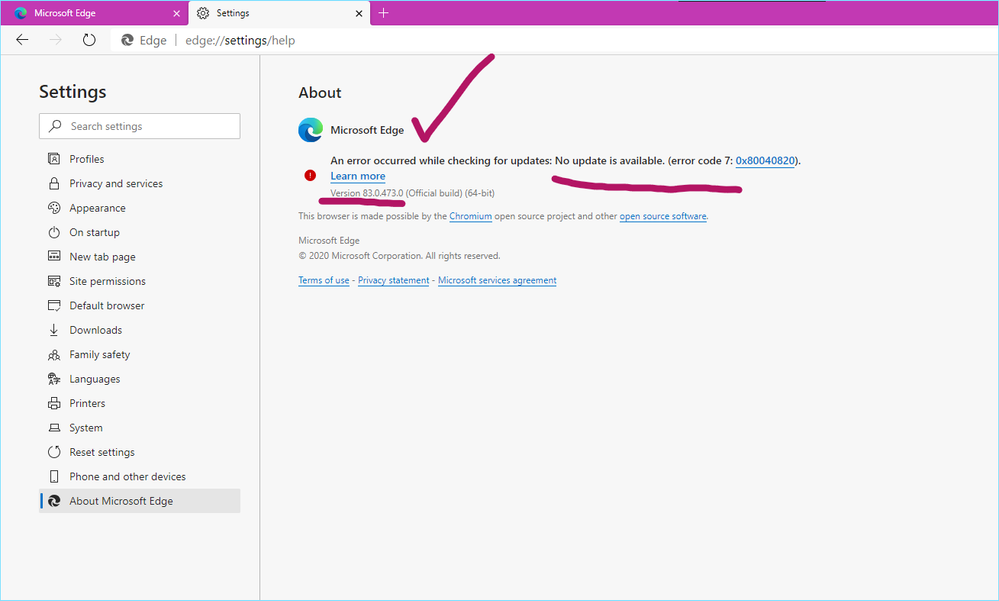Click the Languages icon
Image resolution: width=999 pixels, height=601 pixels.
[x=54, y=379]
